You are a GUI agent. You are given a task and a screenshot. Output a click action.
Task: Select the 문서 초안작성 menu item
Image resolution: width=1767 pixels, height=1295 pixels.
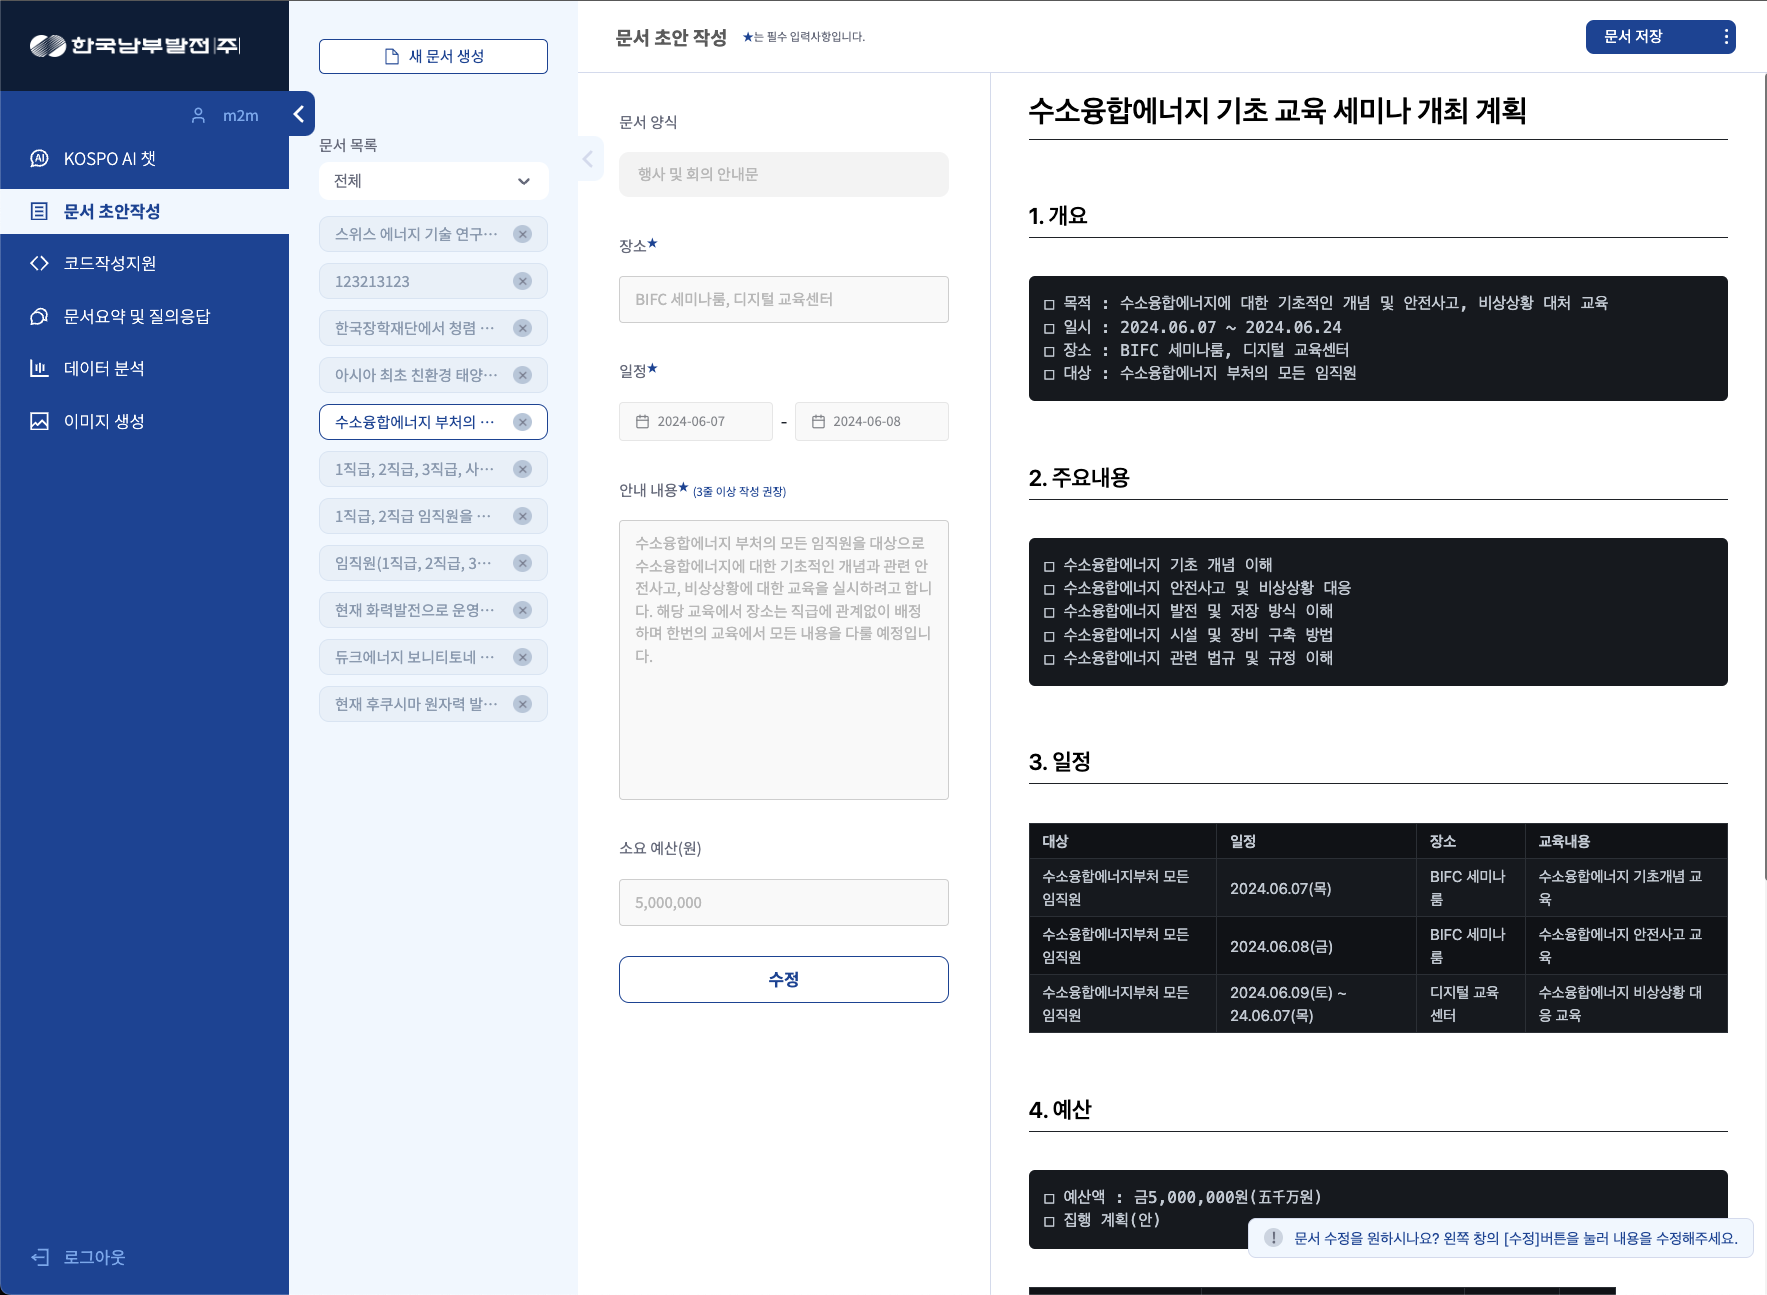coord(144,211)
